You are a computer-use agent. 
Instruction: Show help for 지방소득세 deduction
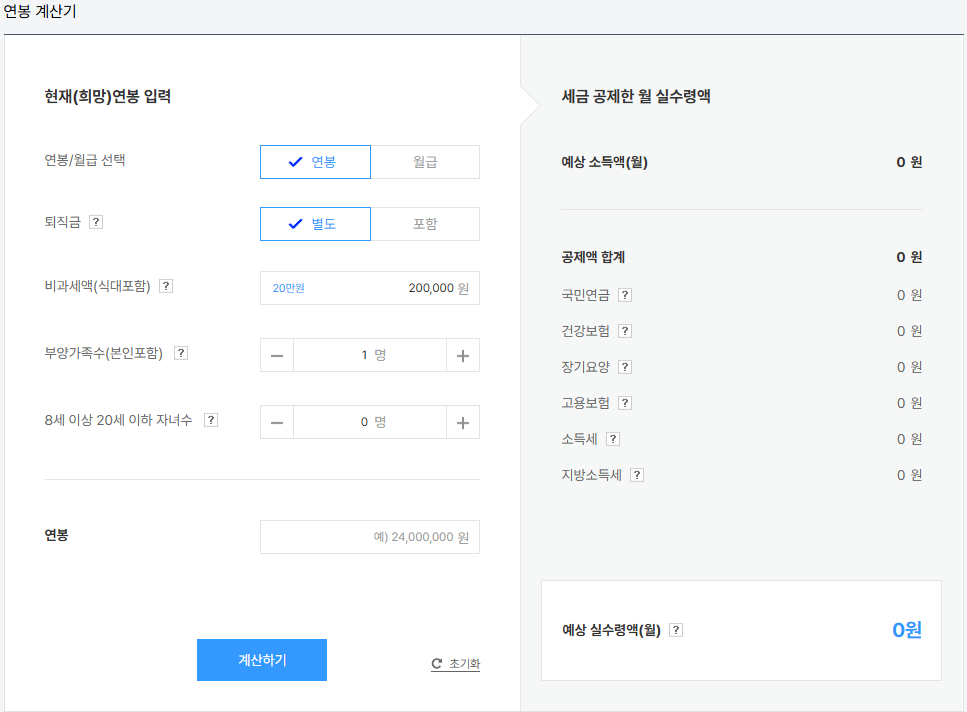tap(637, 475)
